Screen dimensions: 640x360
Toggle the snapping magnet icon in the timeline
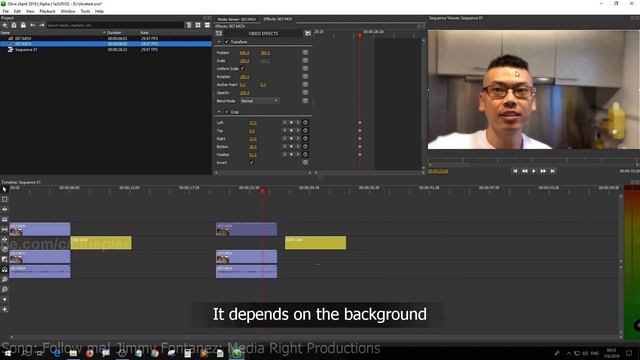coord(4,269)
